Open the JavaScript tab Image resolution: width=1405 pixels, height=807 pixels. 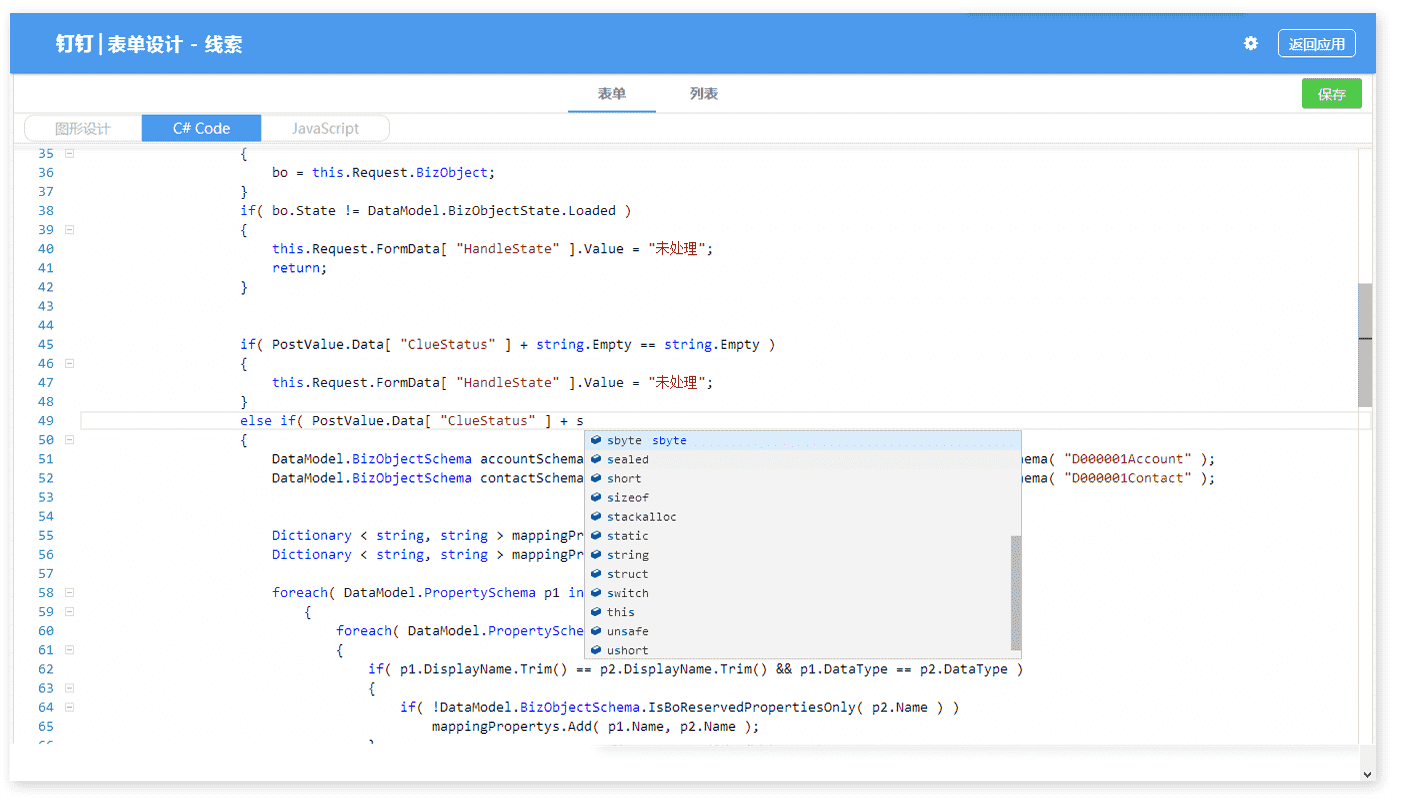click(x=325, y=128)
